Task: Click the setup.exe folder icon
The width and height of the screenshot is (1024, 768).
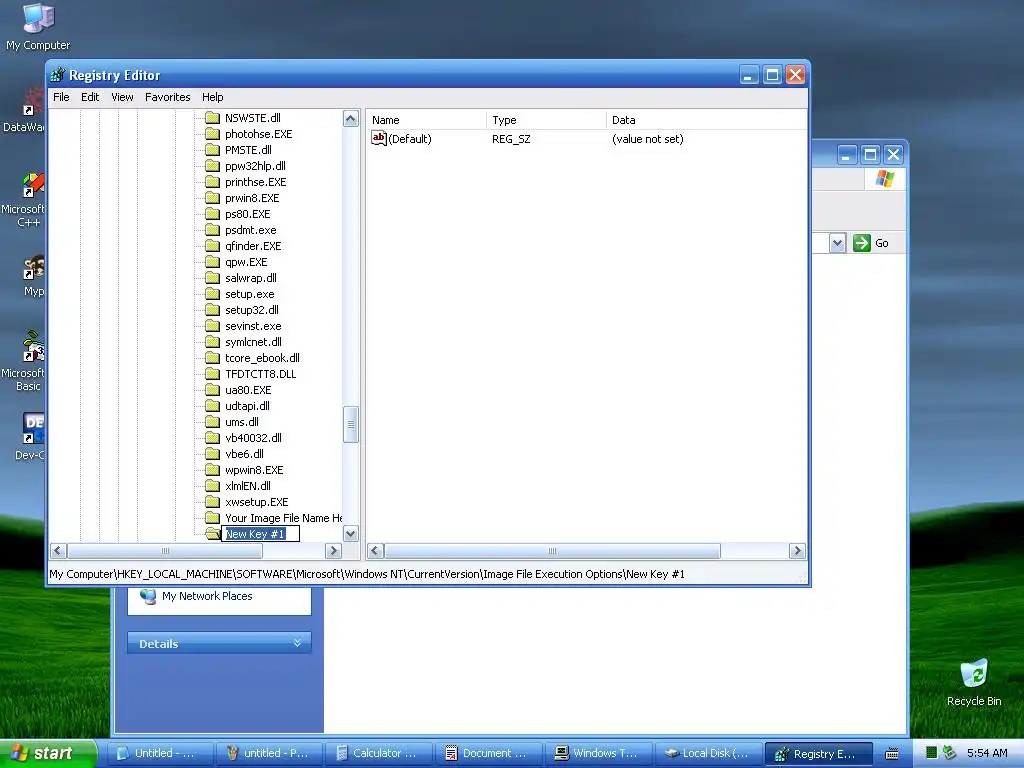Action: [212, 294]
